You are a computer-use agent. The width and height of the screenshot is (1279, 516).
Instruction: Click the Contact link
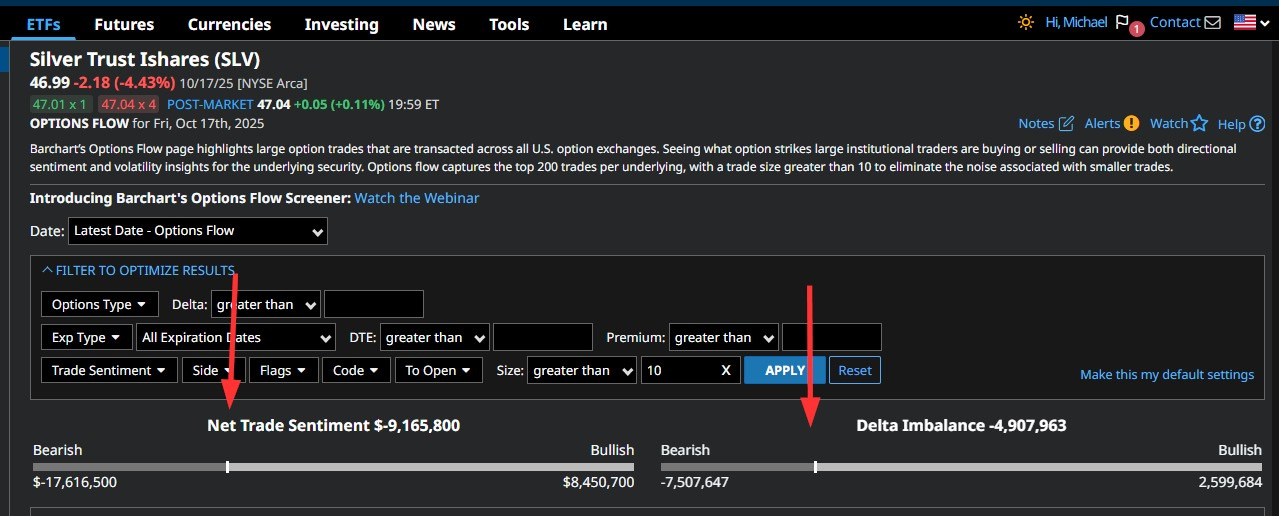[1175, 22]
